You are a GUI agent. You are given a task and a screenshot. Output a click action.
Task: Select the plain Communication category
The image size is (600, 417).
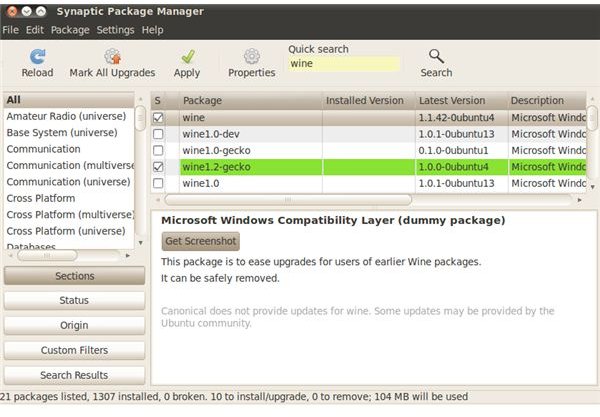pyautogui.click(x=69, y=149)
